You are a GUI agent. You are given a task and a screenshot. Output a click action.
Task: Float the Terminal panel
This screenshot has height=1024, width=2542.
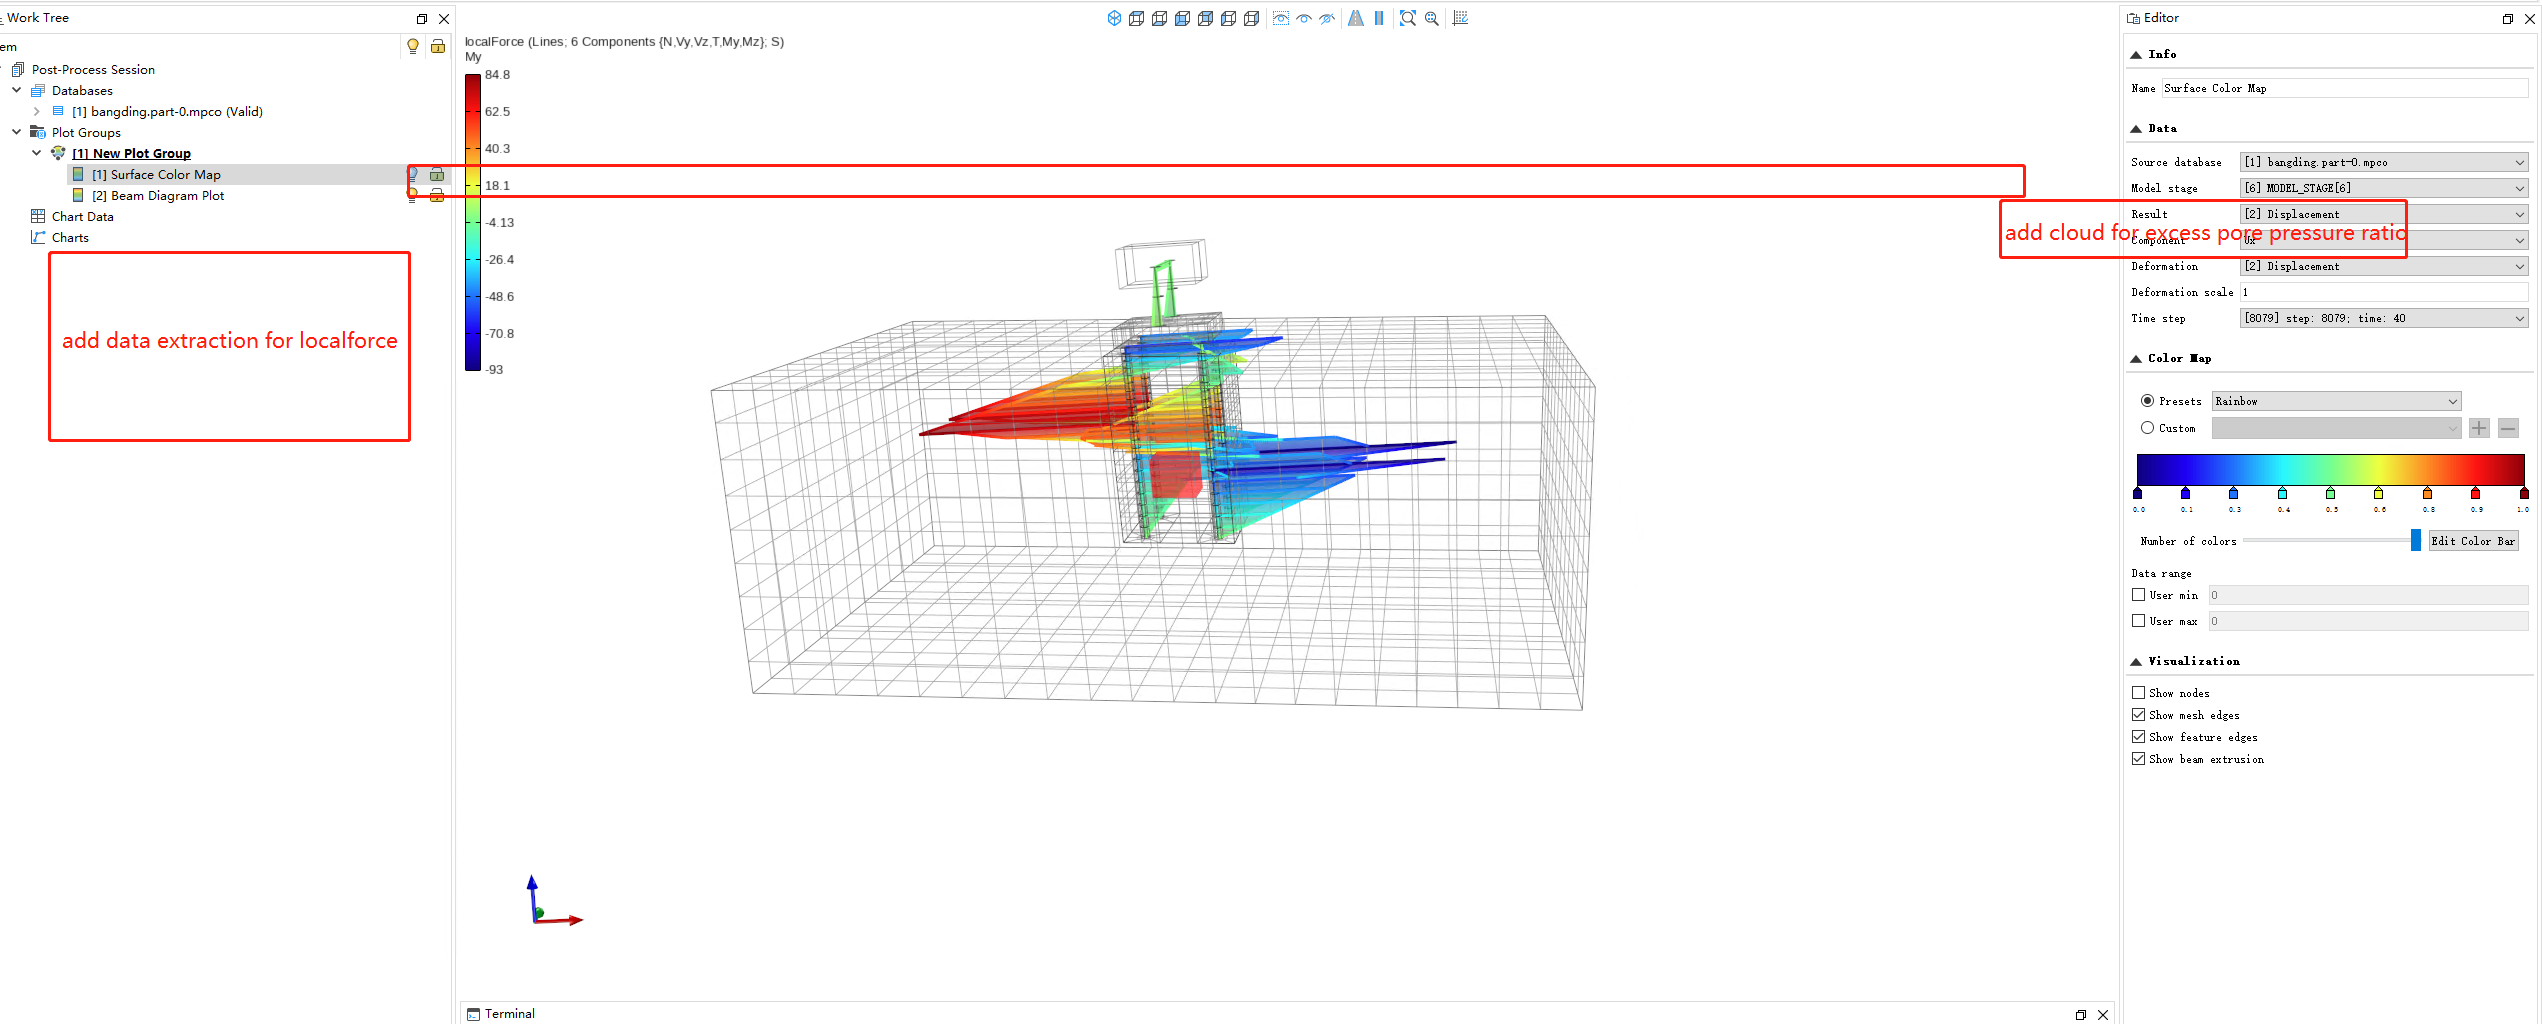click(x=2081, y=1015)
